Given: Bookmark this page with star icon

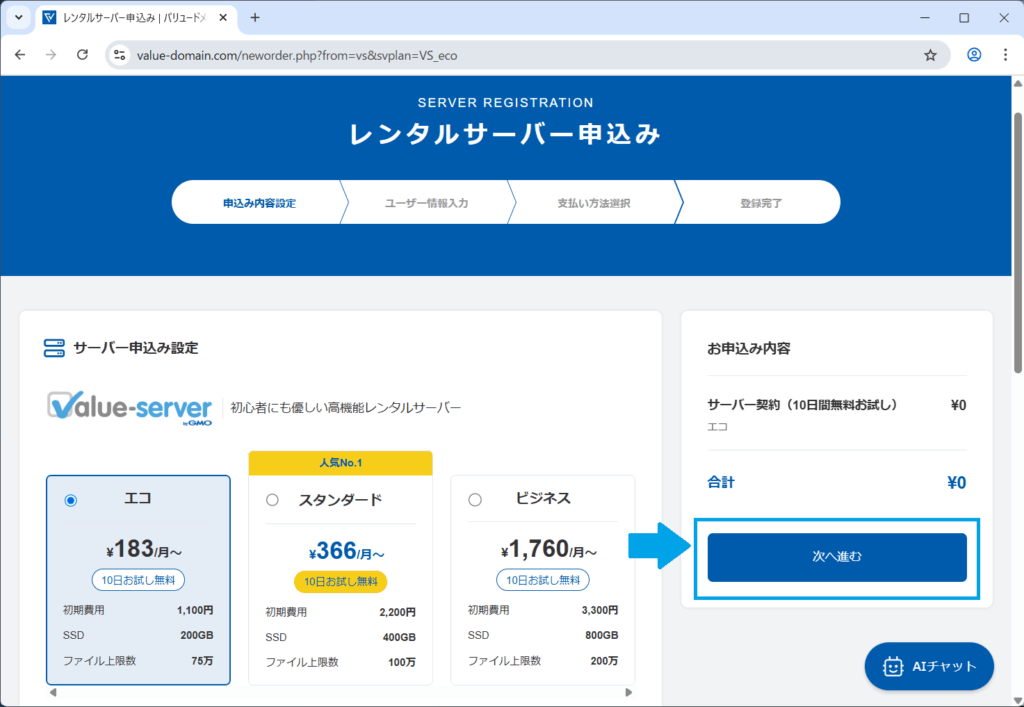Looking at the screenshot, I should point(930,55).
